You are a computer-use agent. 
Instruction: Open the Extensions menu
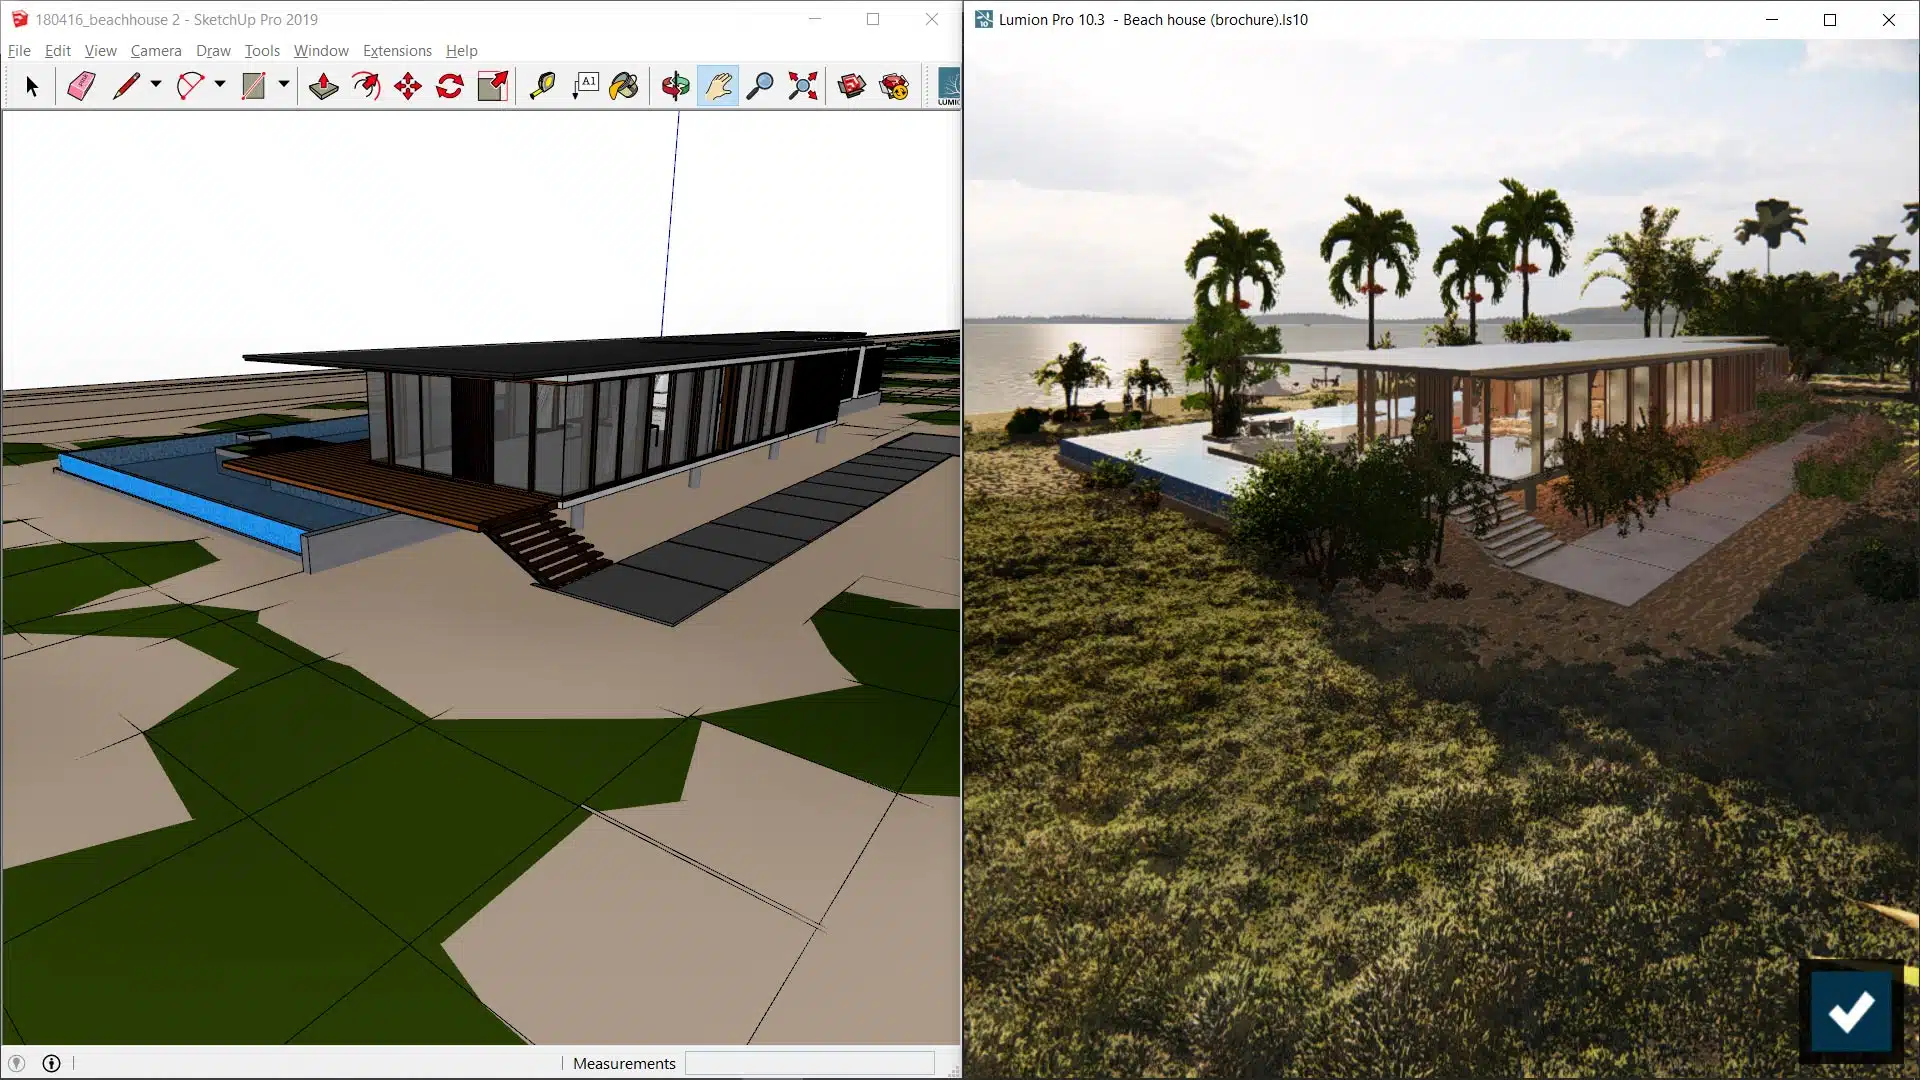(396, 50)
